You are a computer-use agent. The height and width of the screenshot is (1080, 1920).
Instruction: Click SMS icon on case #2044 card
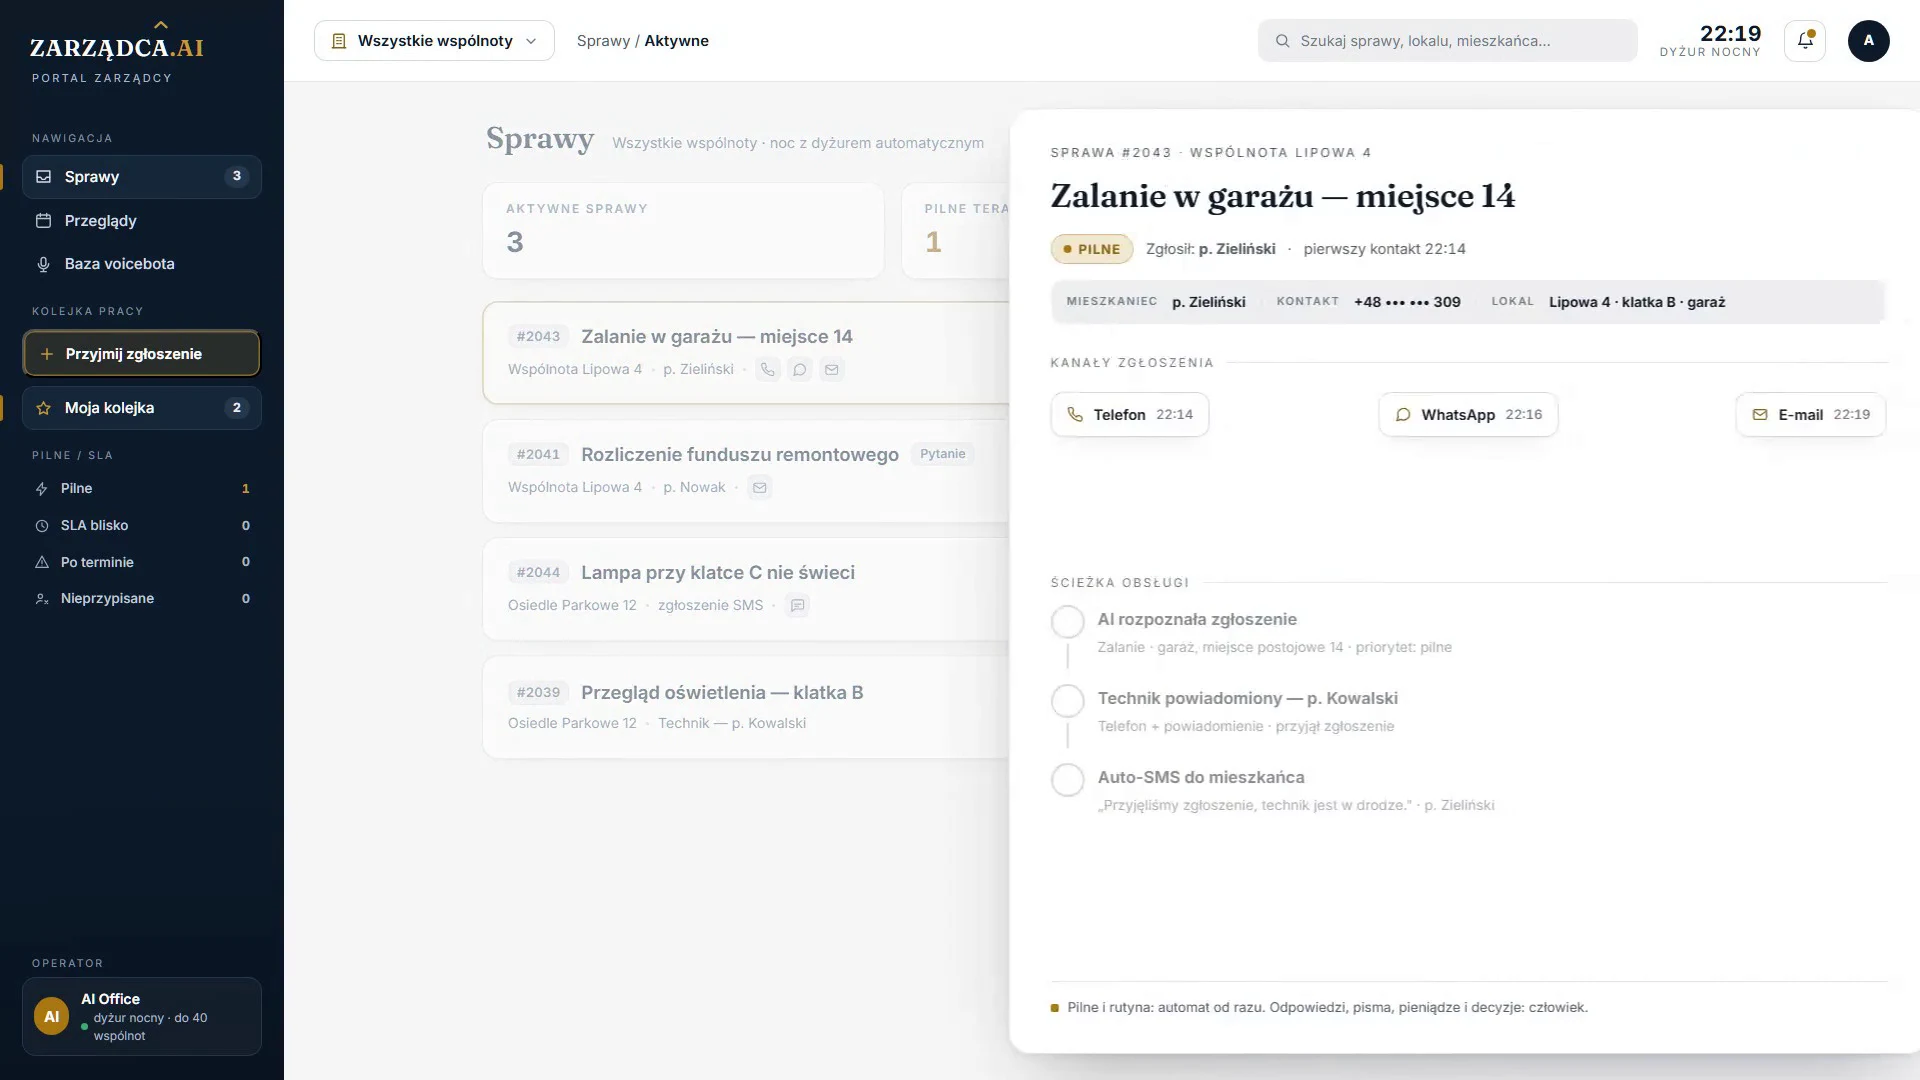point(797,606)
